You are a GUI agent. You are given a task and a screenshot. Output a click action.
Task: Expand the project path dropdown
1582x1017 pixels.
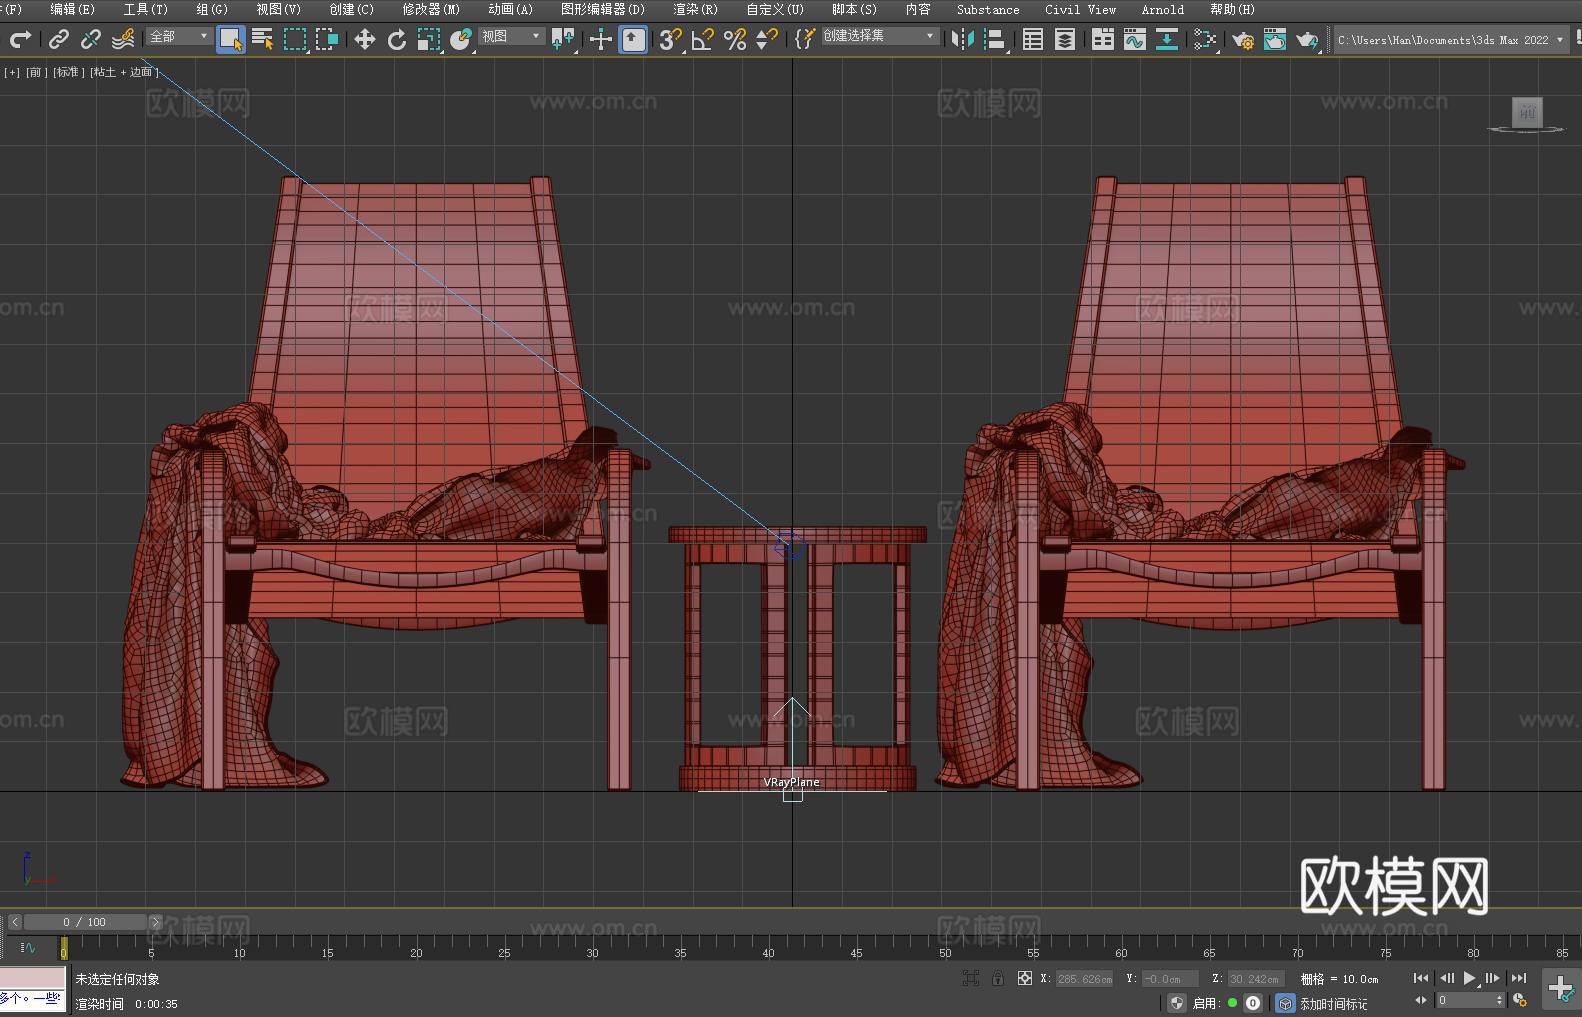(x=1559, y=40)
